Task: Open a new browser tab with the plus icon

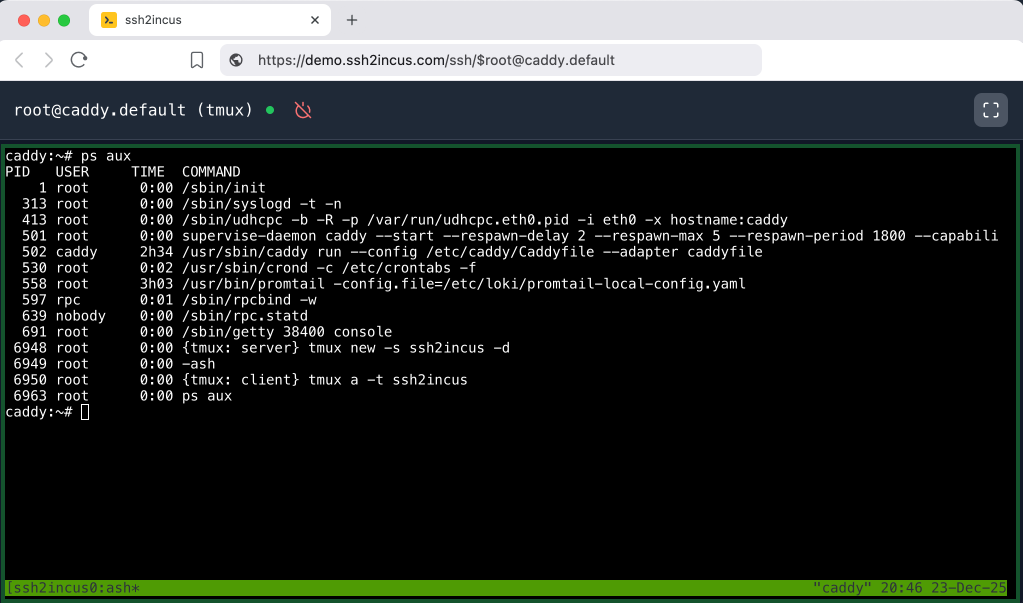Action: tap(350, 19)
